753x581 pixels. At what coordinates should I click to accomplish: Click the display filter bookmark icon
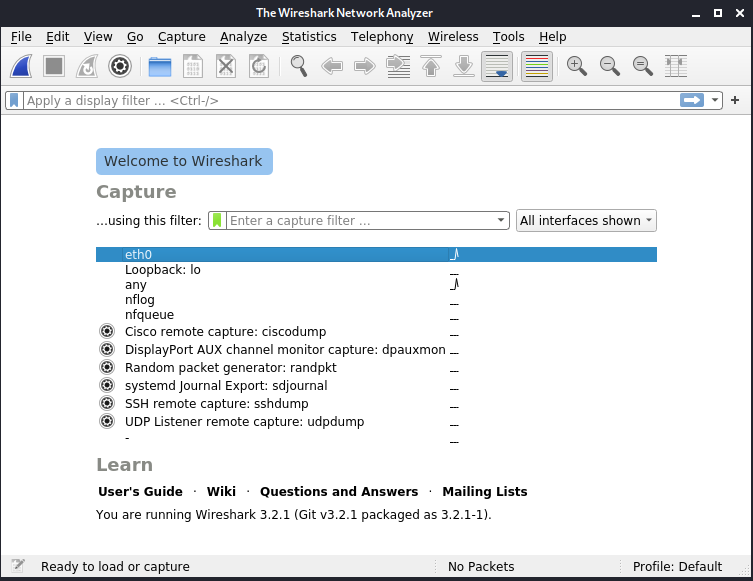point(14,100)
